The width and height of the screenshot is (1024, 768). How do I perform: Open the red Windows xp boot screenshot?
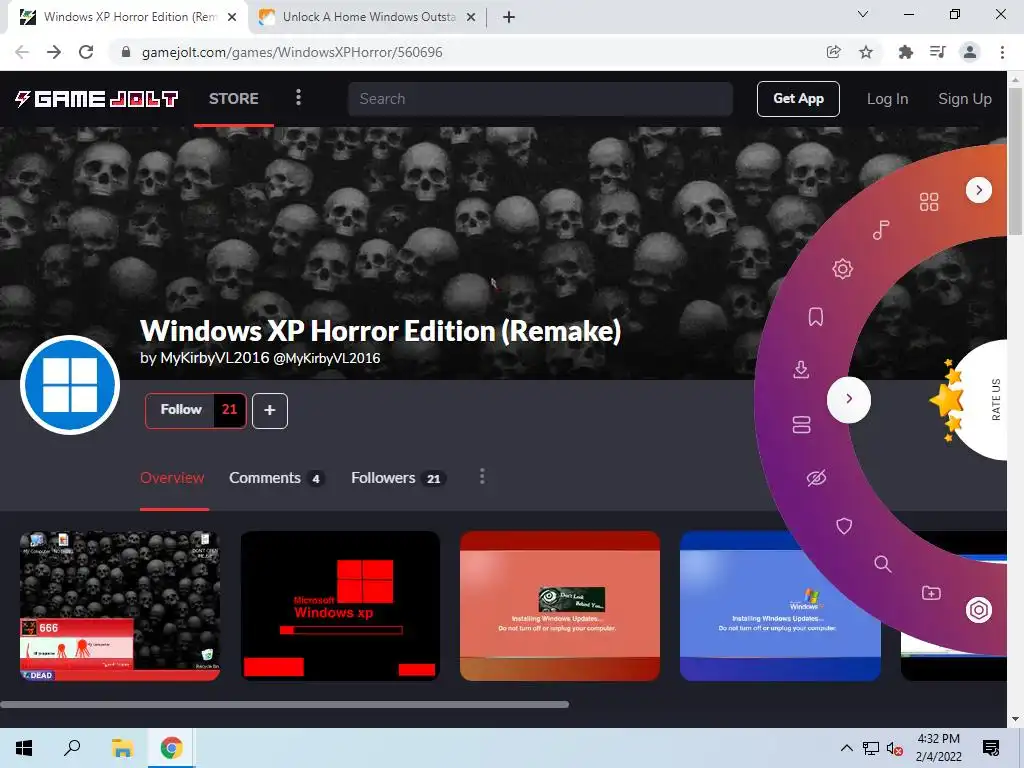[340, 606]
